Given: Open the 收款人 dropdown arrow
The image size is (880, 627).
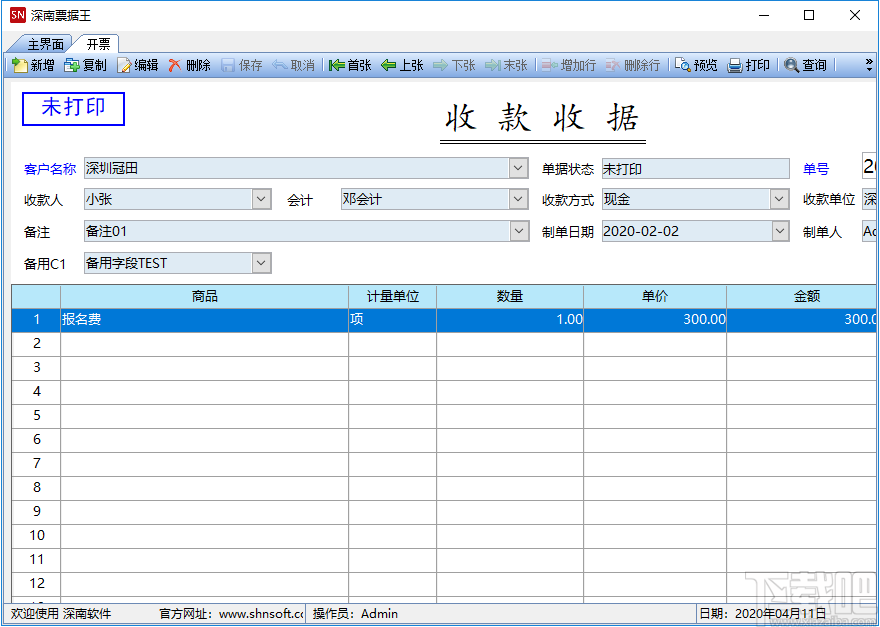Looking at the screenshot, I should tap(262, 199).
